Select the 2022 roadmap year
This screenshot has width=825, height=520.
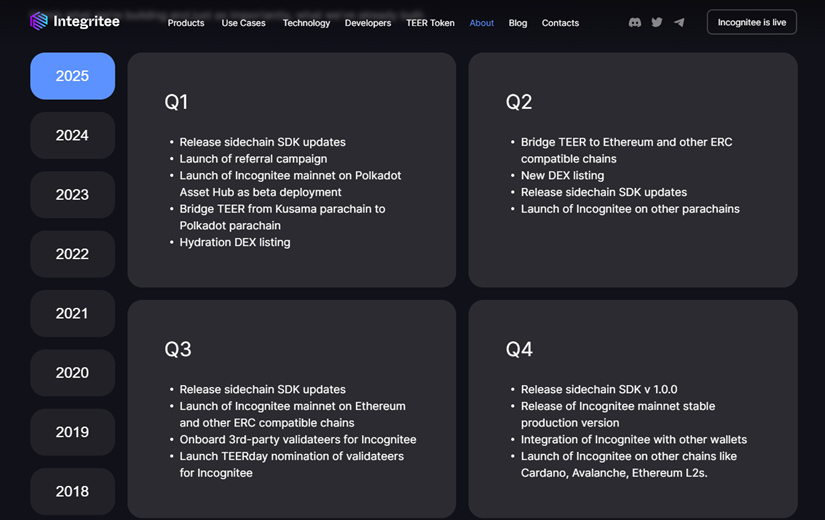[x=73, y=254]
